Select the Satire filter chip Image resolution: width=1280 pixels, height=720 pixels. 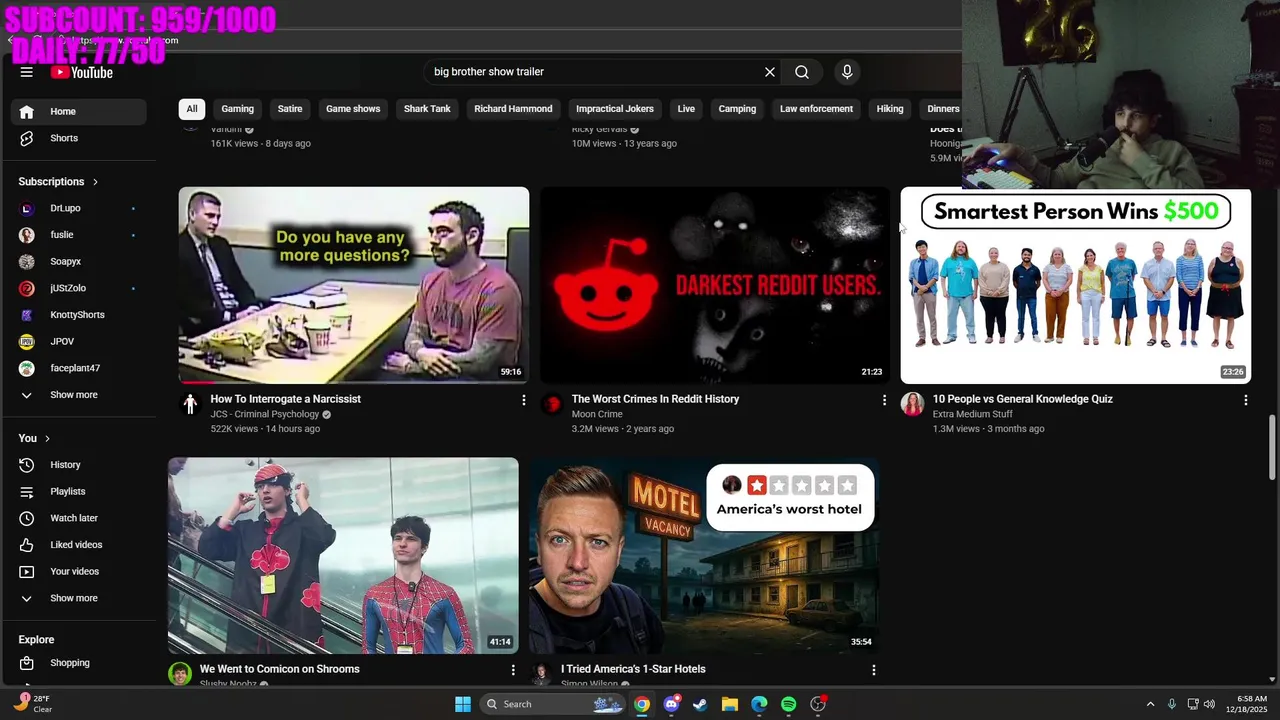(290, 109)
